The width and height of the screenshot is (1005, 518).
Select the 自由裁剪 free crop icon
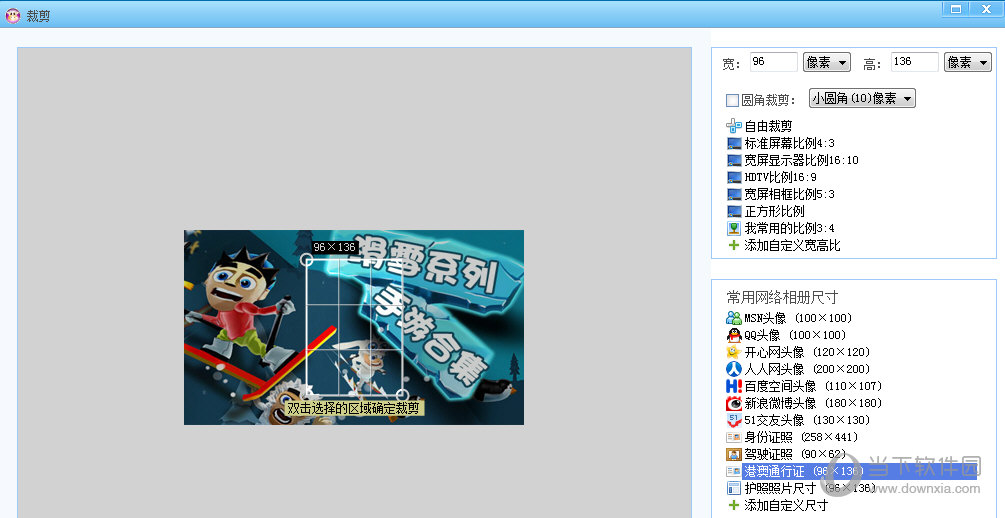[734, 126]
